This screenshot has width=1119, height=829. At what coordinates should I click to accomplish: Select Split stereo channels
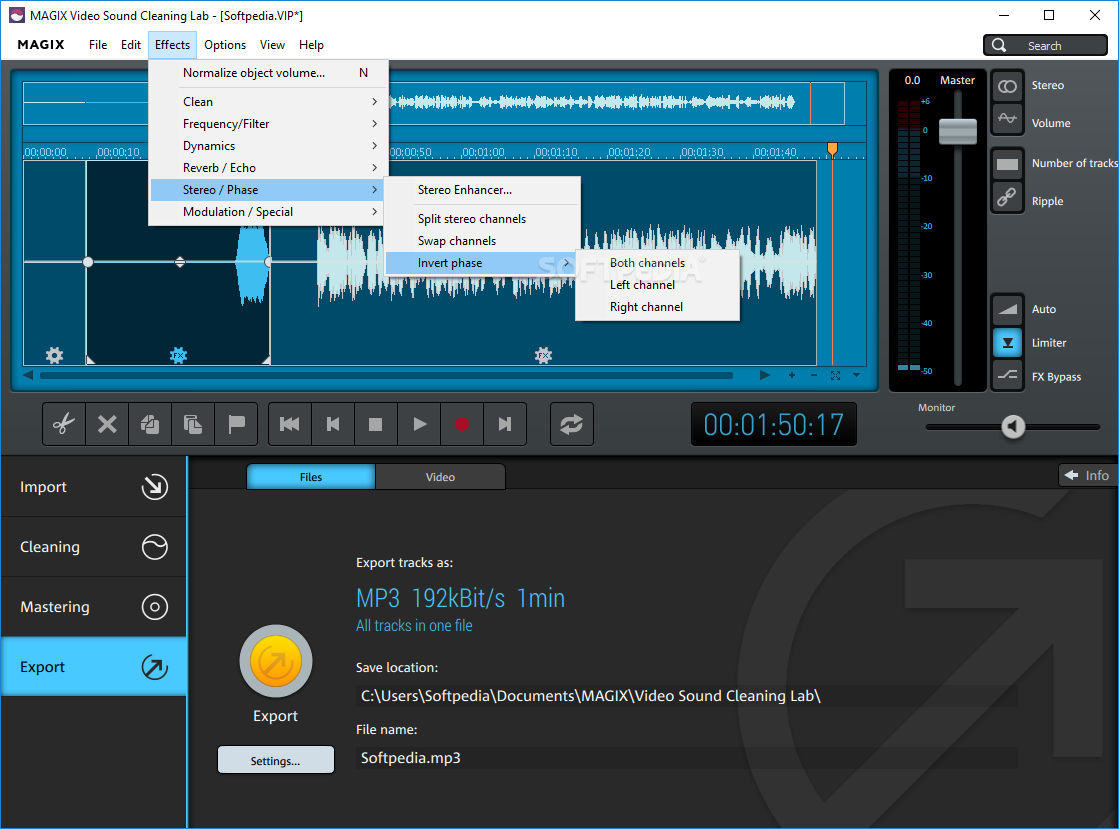click(x=482, y=219)
